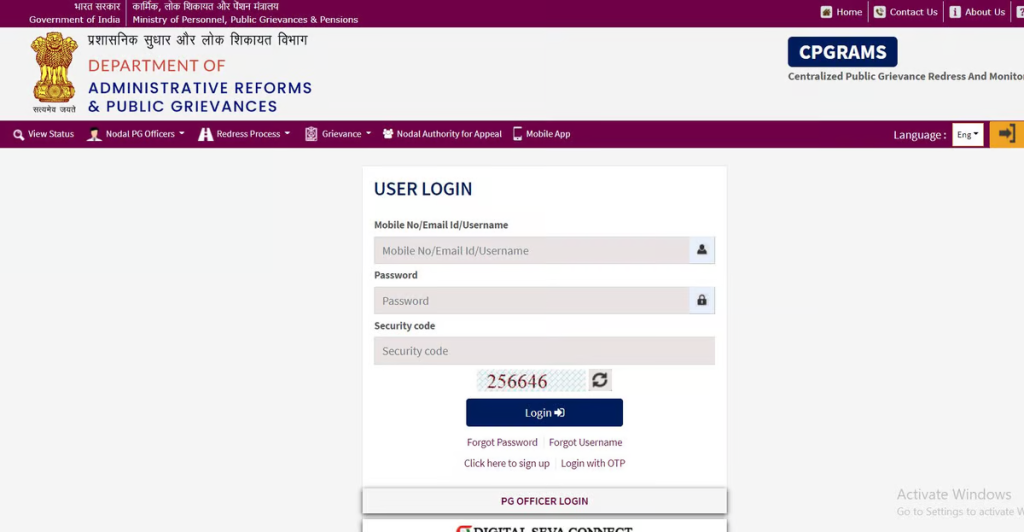Click the Department of Administrative Reforms title
1024x532 pixels.
[x=200, y=86]
